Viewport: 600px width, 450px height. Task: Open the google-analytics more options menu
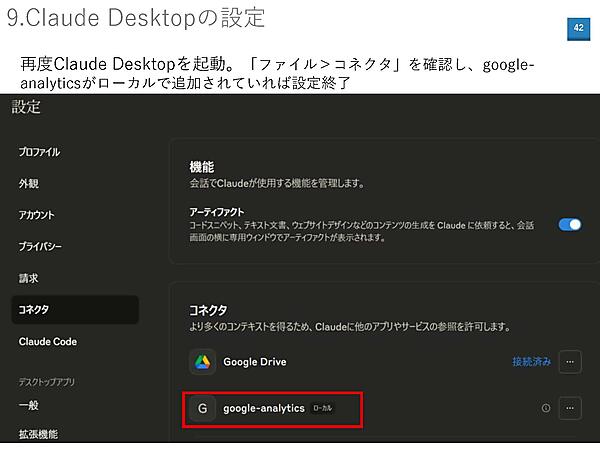click(x=570, y=408)
